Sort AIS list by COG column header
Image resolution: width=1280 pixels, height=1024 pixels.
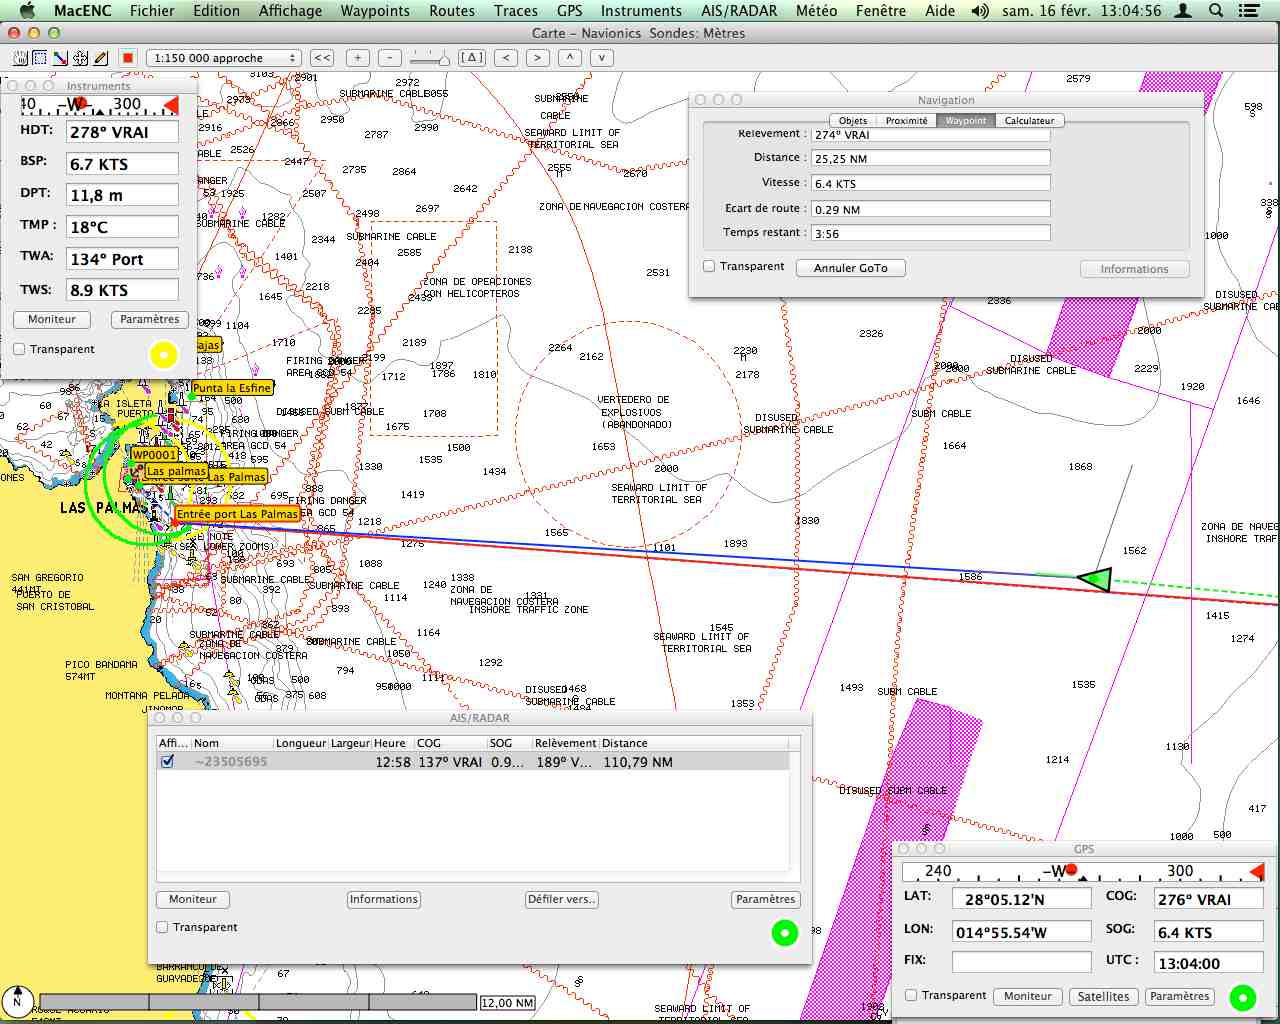pos(451,743)
